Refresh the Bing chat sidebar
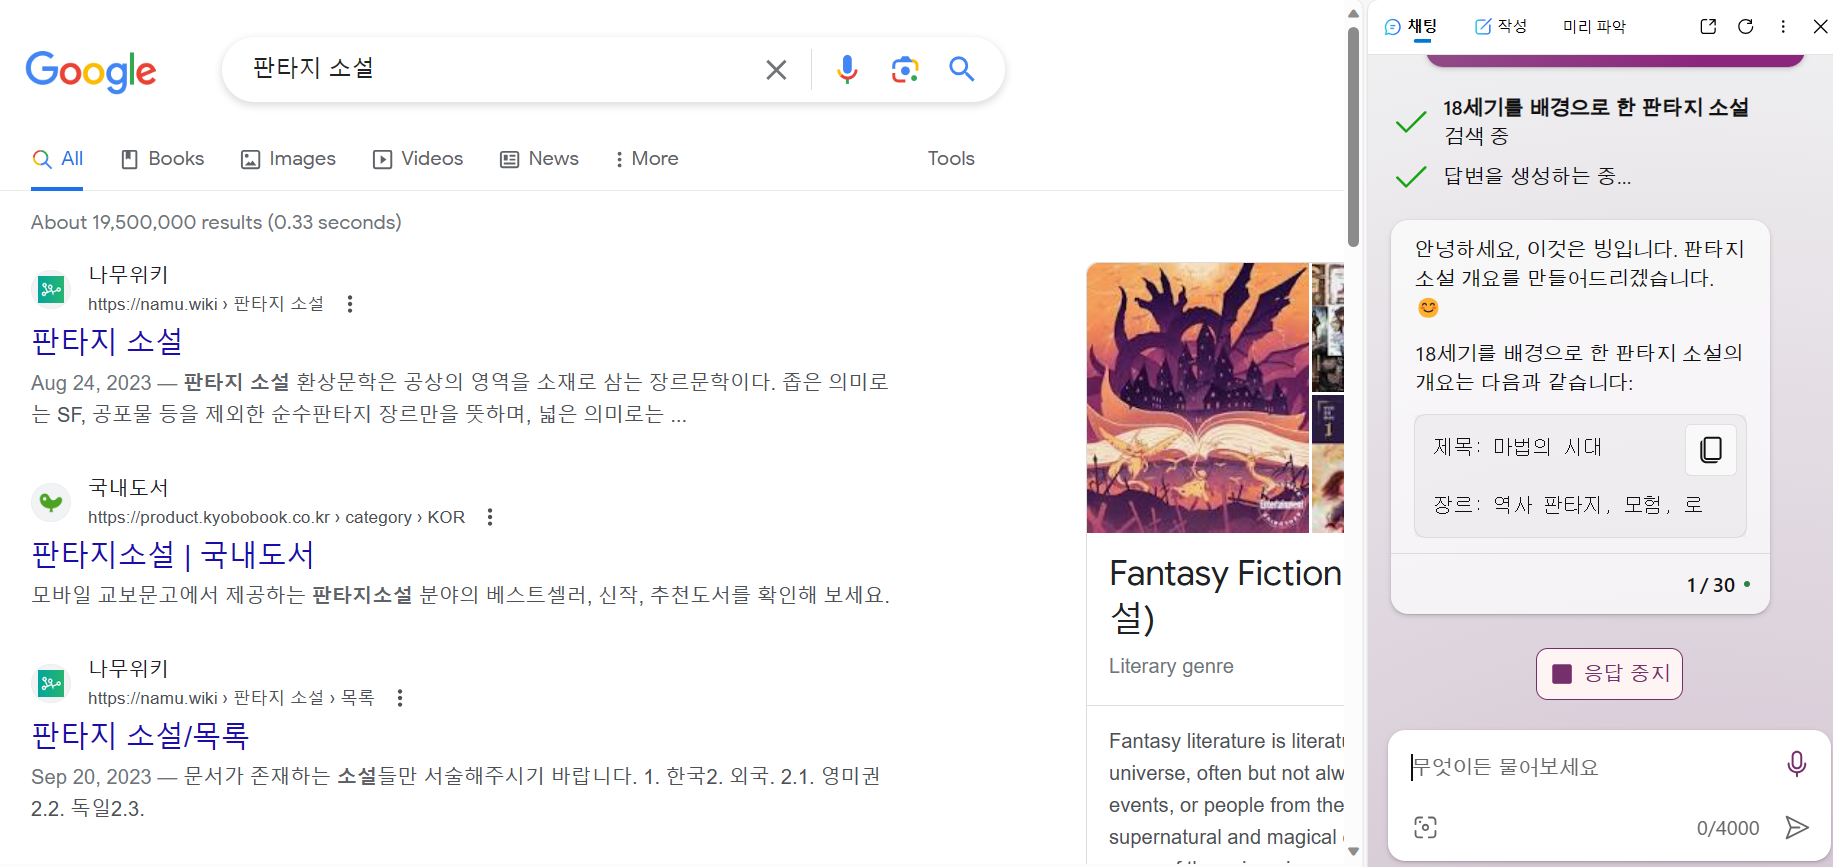The image size is (1833, 867). click(x=1745, y=27)
